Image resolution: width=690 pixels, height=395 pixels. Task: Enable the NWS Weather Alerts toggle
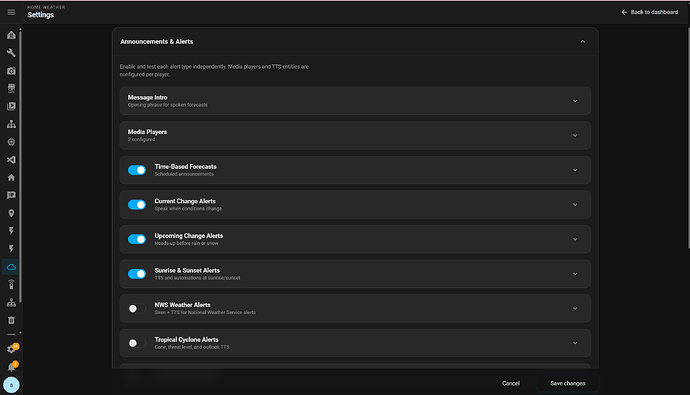point(137,308)
